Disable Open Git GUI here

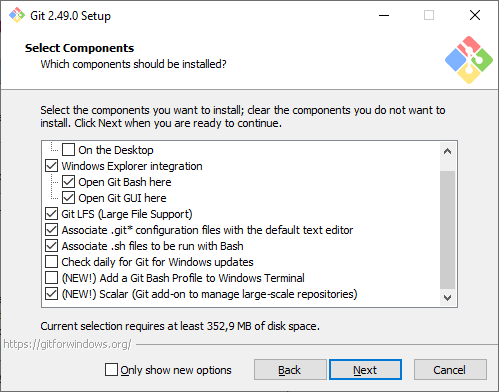pyautogui.click(x=68, y=198)
